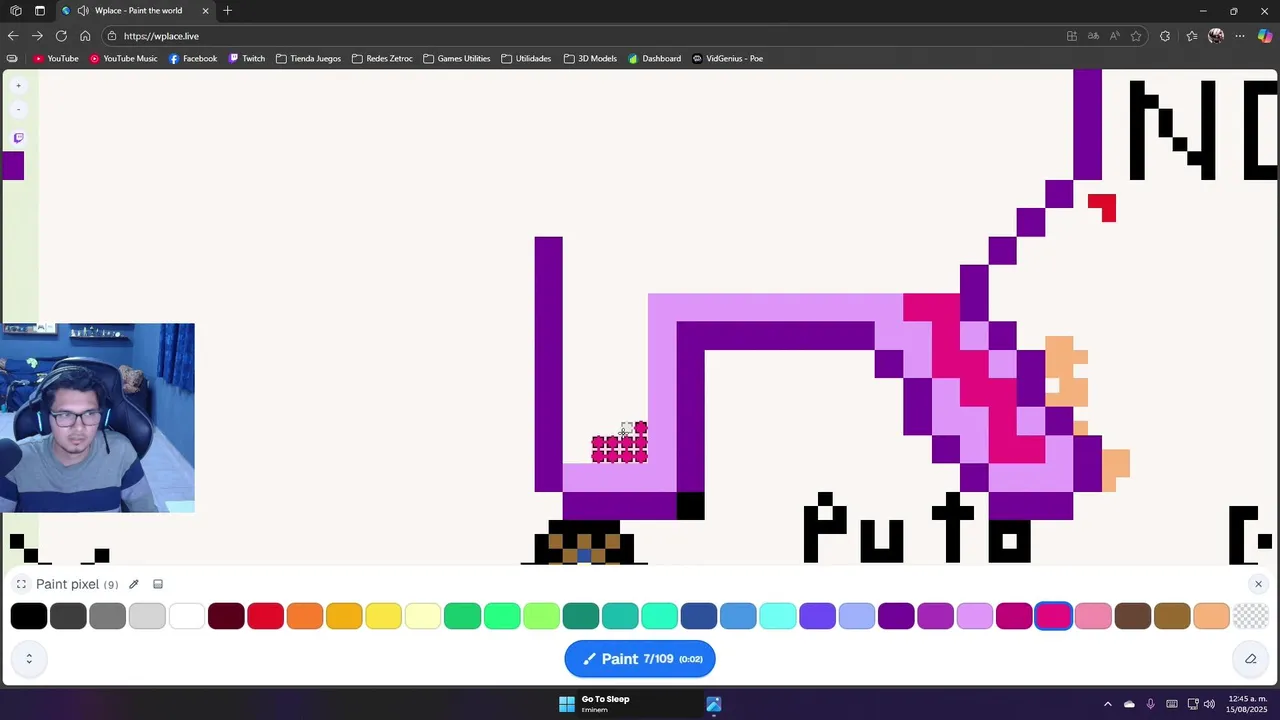Select the transparent checkered swatch

[x=1251, y=616]
